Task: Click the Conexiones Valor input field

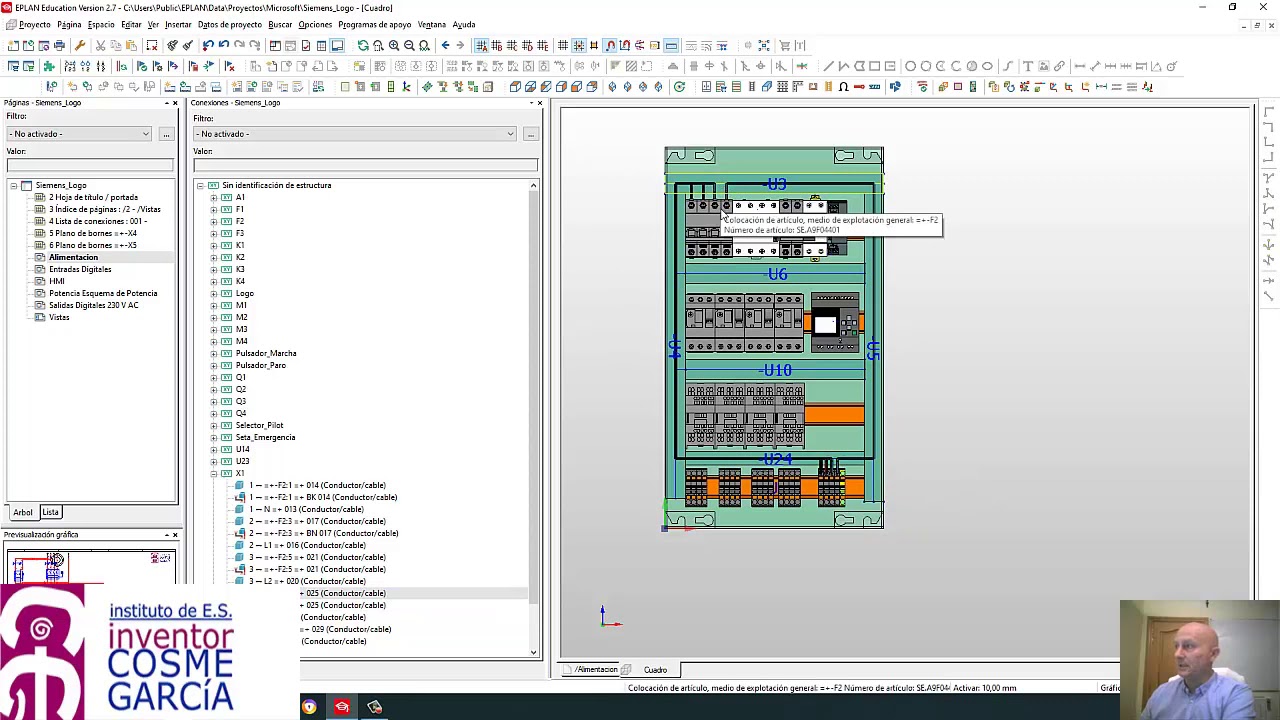Action: [x=366, y=165]
